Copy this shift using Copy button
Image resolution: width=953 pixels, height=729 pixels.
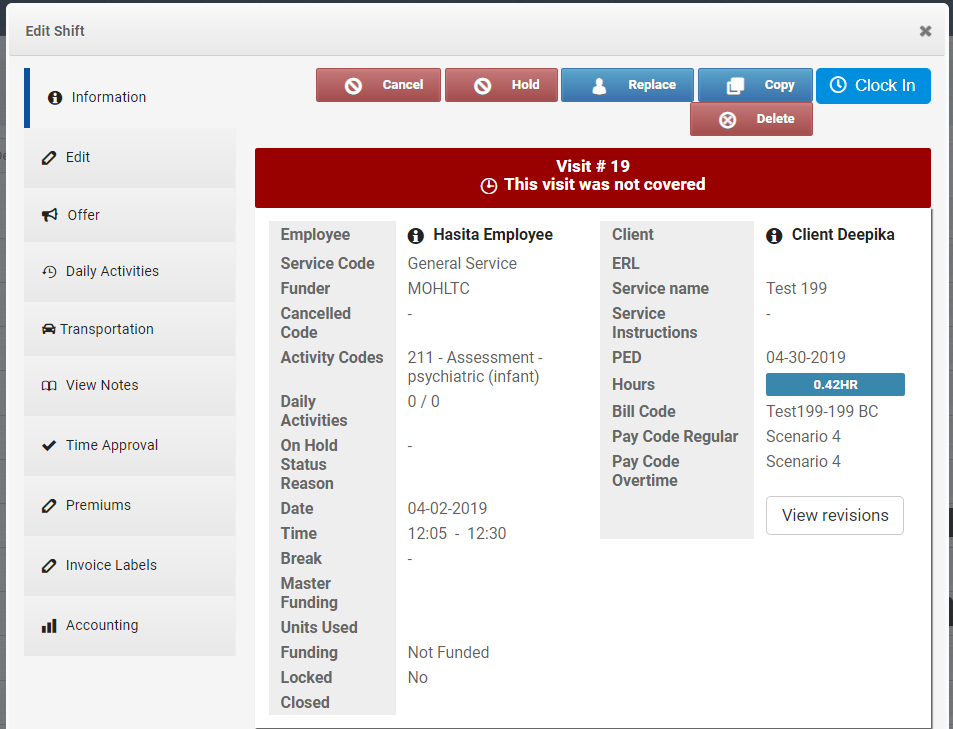[x=755, y=85]
